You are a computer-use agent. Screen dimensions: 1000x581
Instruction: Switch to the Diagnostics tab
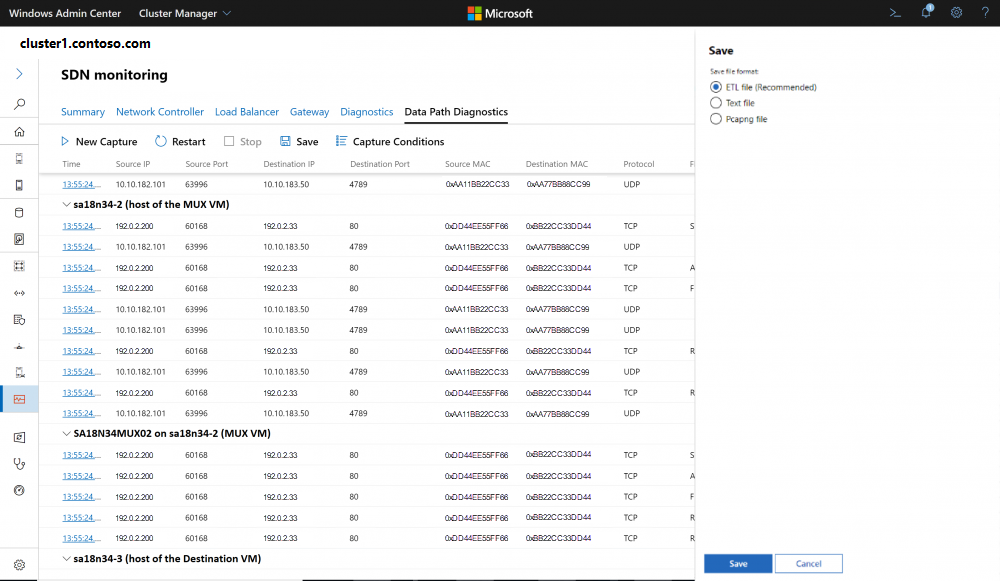coord(367,112)
